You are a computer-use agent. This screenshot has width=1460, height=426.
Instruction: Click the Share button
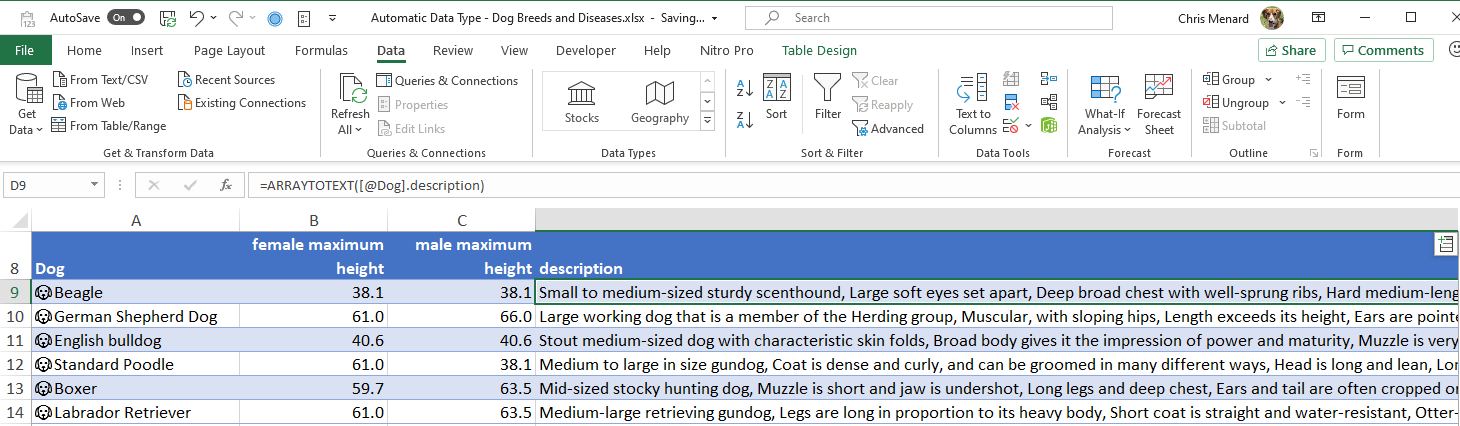tap(1291, 50)
